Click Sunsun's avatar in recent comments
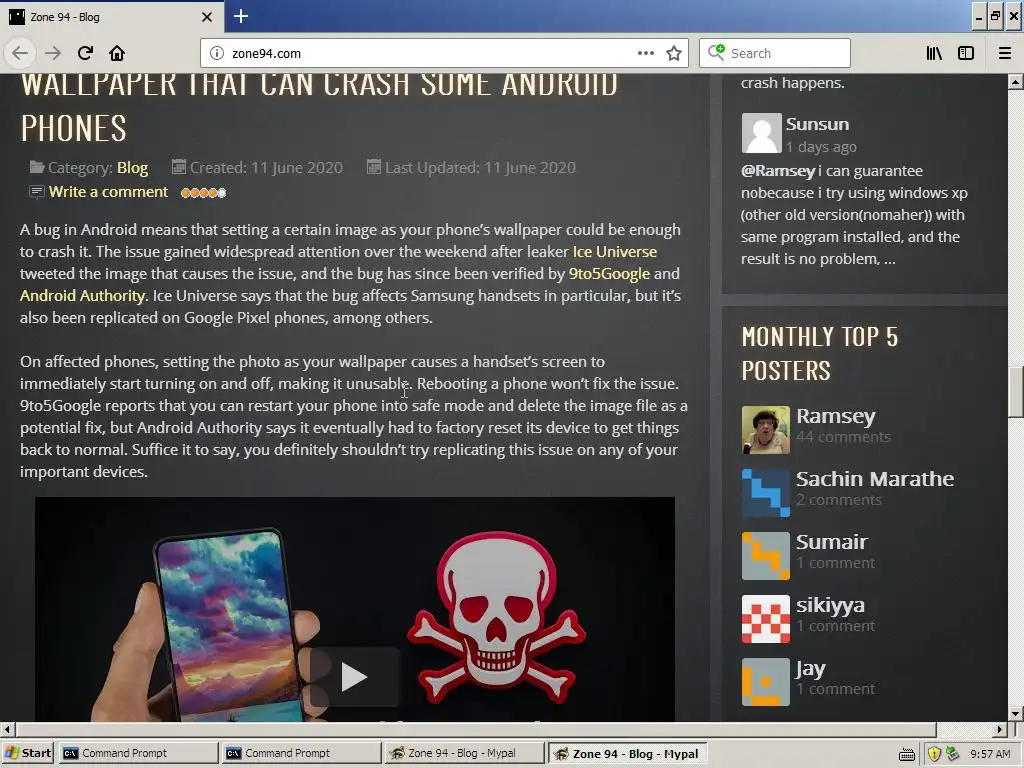The image size is (1024, 768). 761,133
